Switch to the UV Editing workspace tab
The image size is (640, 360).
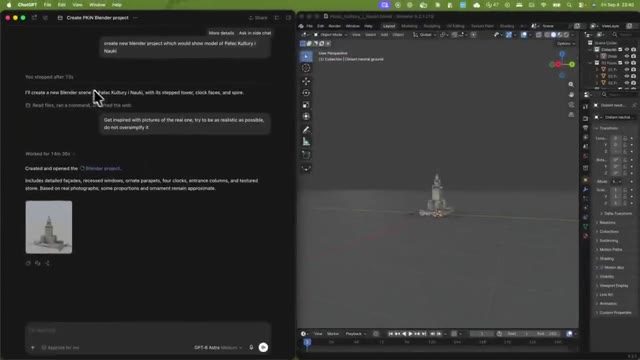point(455,26)
